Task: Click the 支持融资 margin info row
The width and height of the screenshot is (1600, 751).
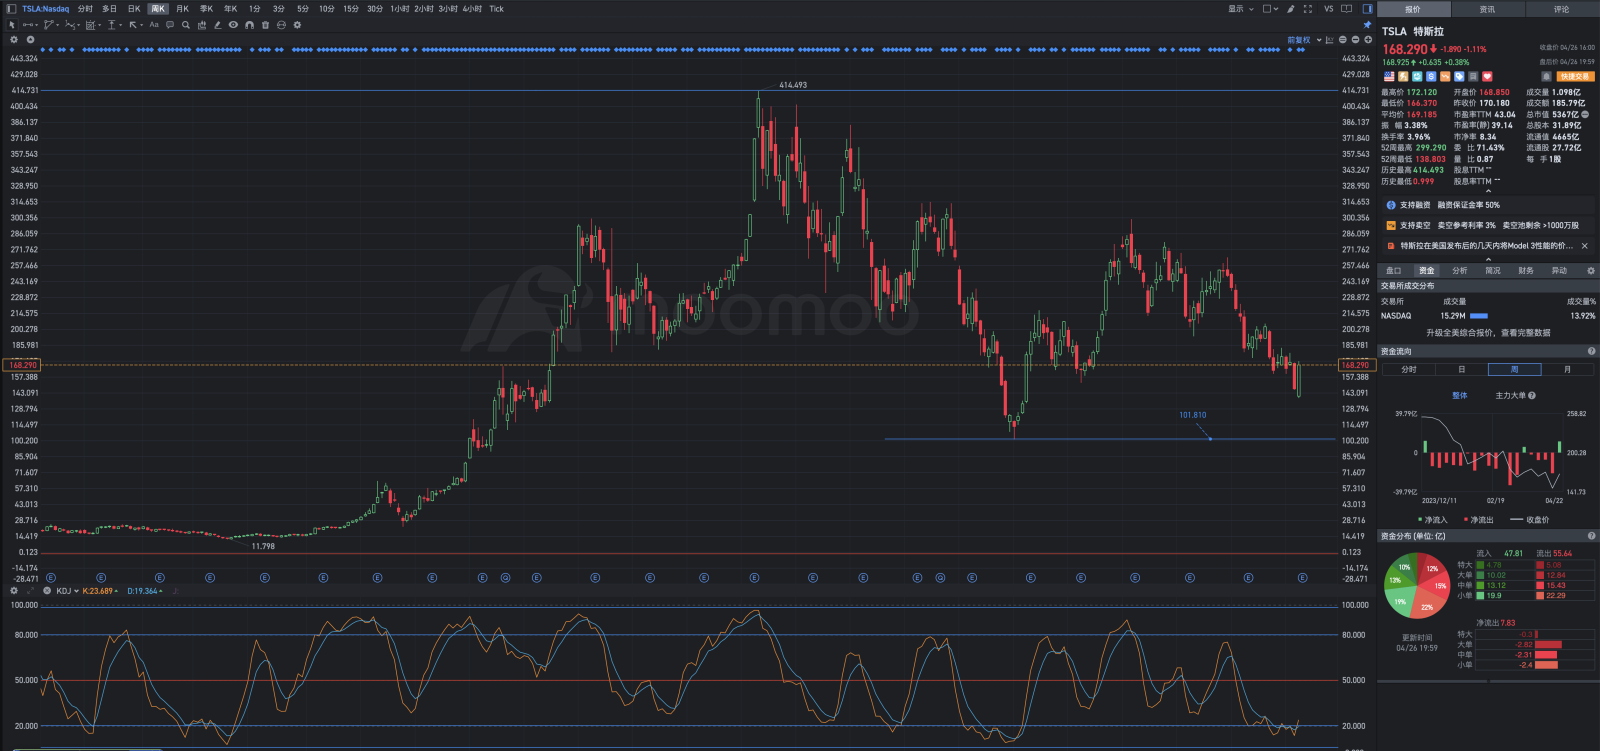Action: tap(1488, 205)
